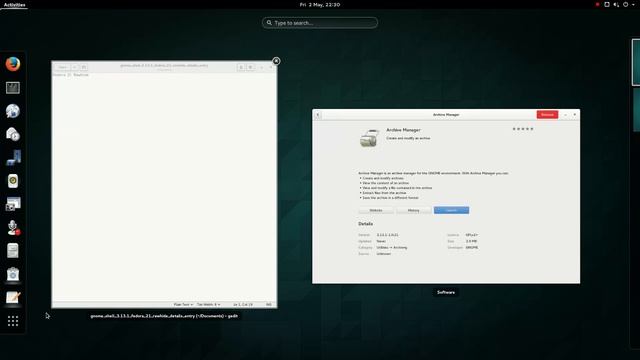This screenshot has width=640, height=360.
Task: Click the Activities button
Action: tap(14, 4)
